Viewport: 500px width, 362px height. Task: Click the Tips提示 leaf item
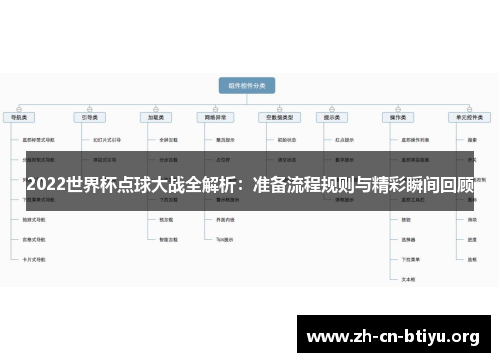click(x=225, y=240)
